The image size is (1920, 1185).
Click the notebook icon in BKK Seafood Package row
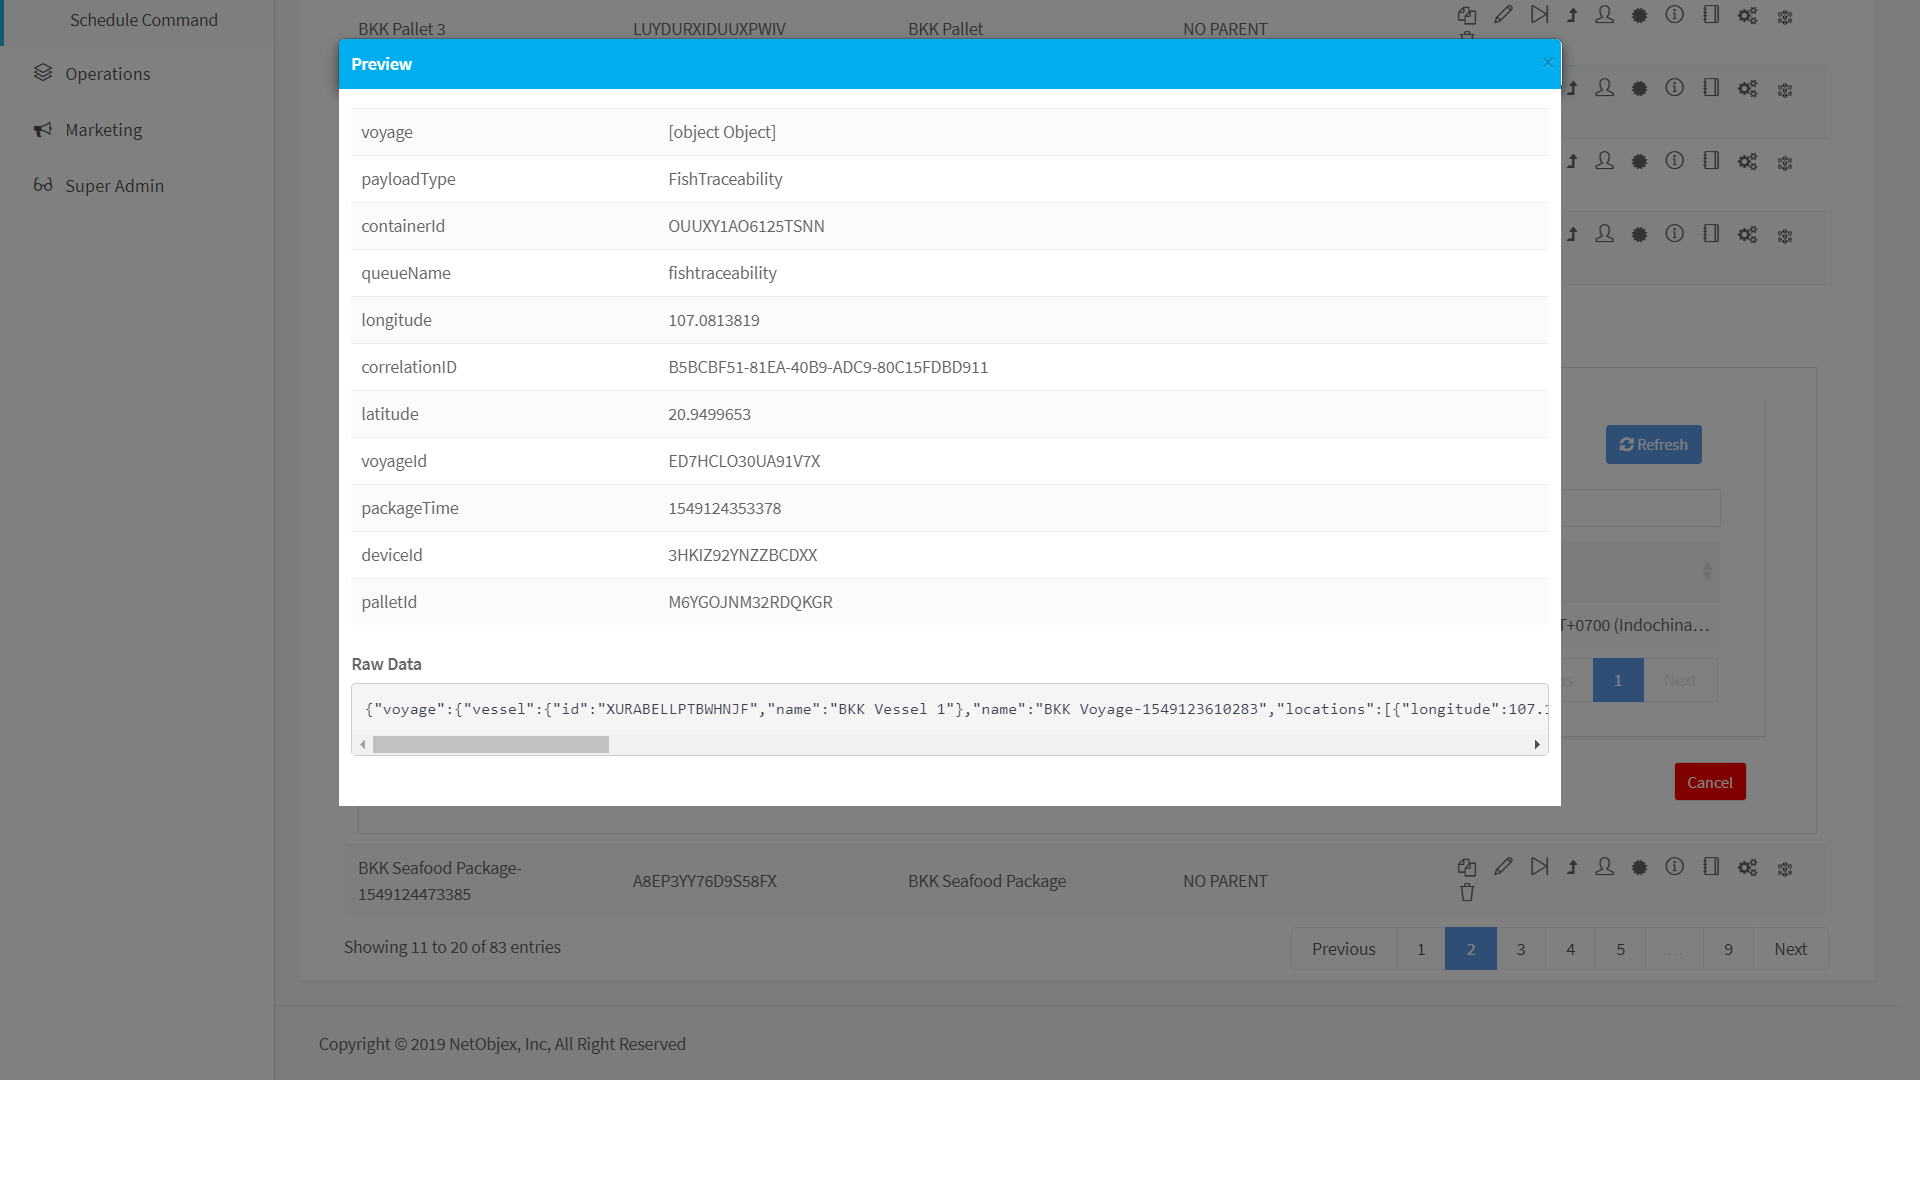click(1711, 867)
